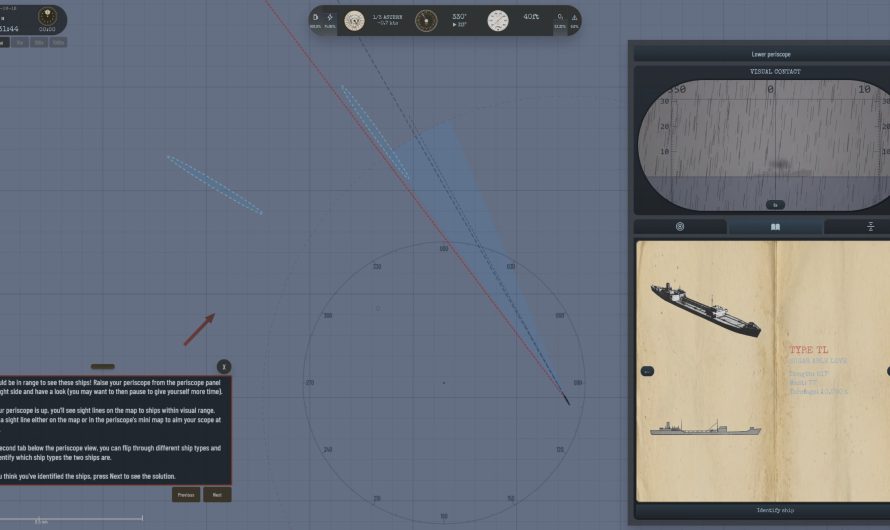Flip to the previous ship type page
Image resolution: width=890 pixels, height=530 pixels.
pyautogui.click(x=647, y=371)
